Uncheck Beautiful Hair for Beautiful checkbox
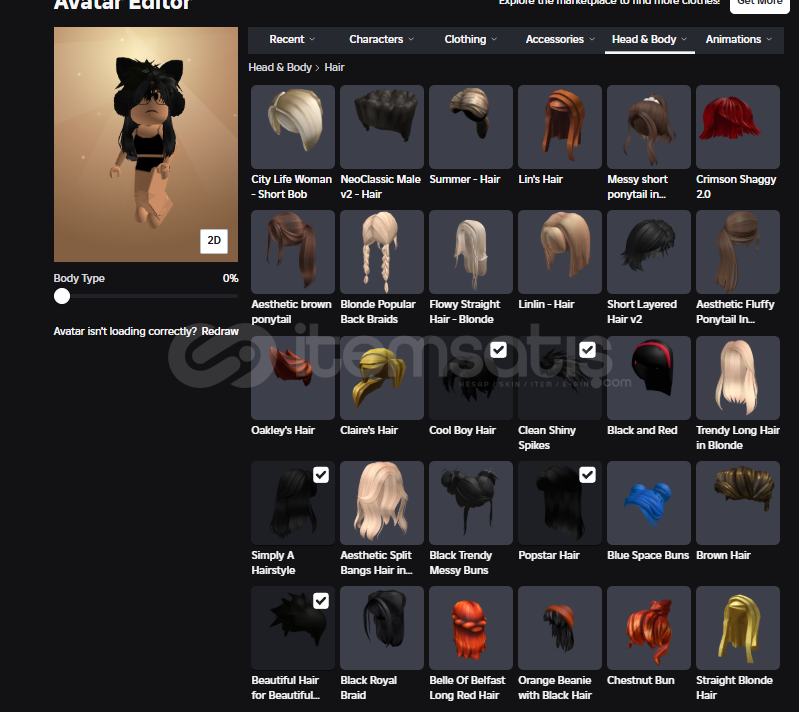Image resolution: width=799 pixels, height=712 pixels. click(x=321, y=600)
